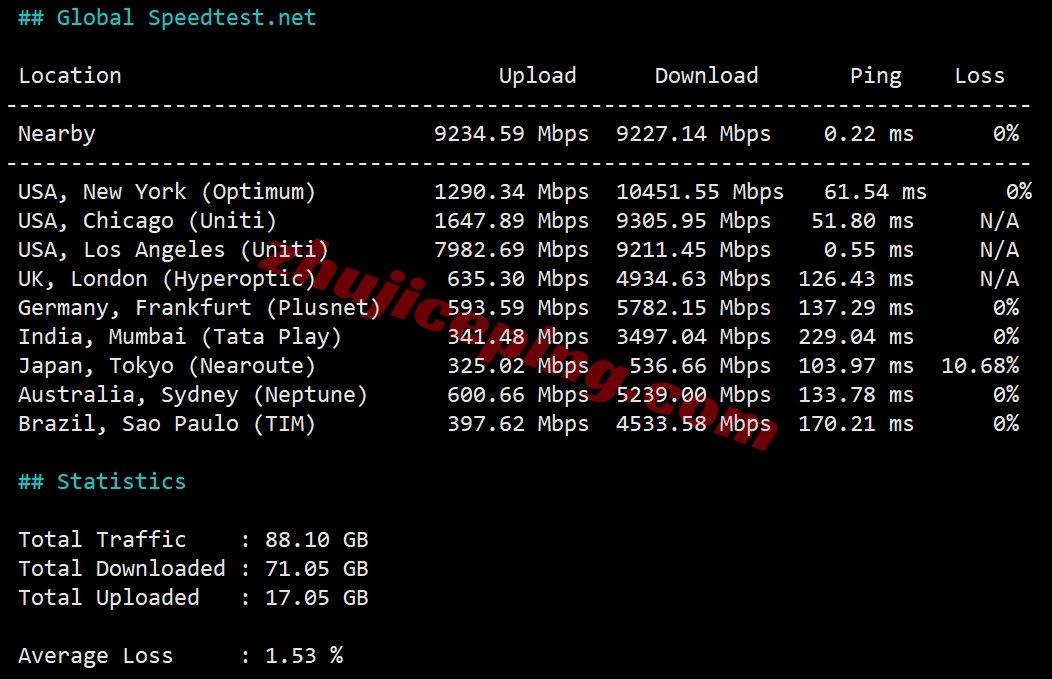Click the UK, London (Hyperoptic) entry
Viewport: 1052px width, 679px height.
coord(167,279)
